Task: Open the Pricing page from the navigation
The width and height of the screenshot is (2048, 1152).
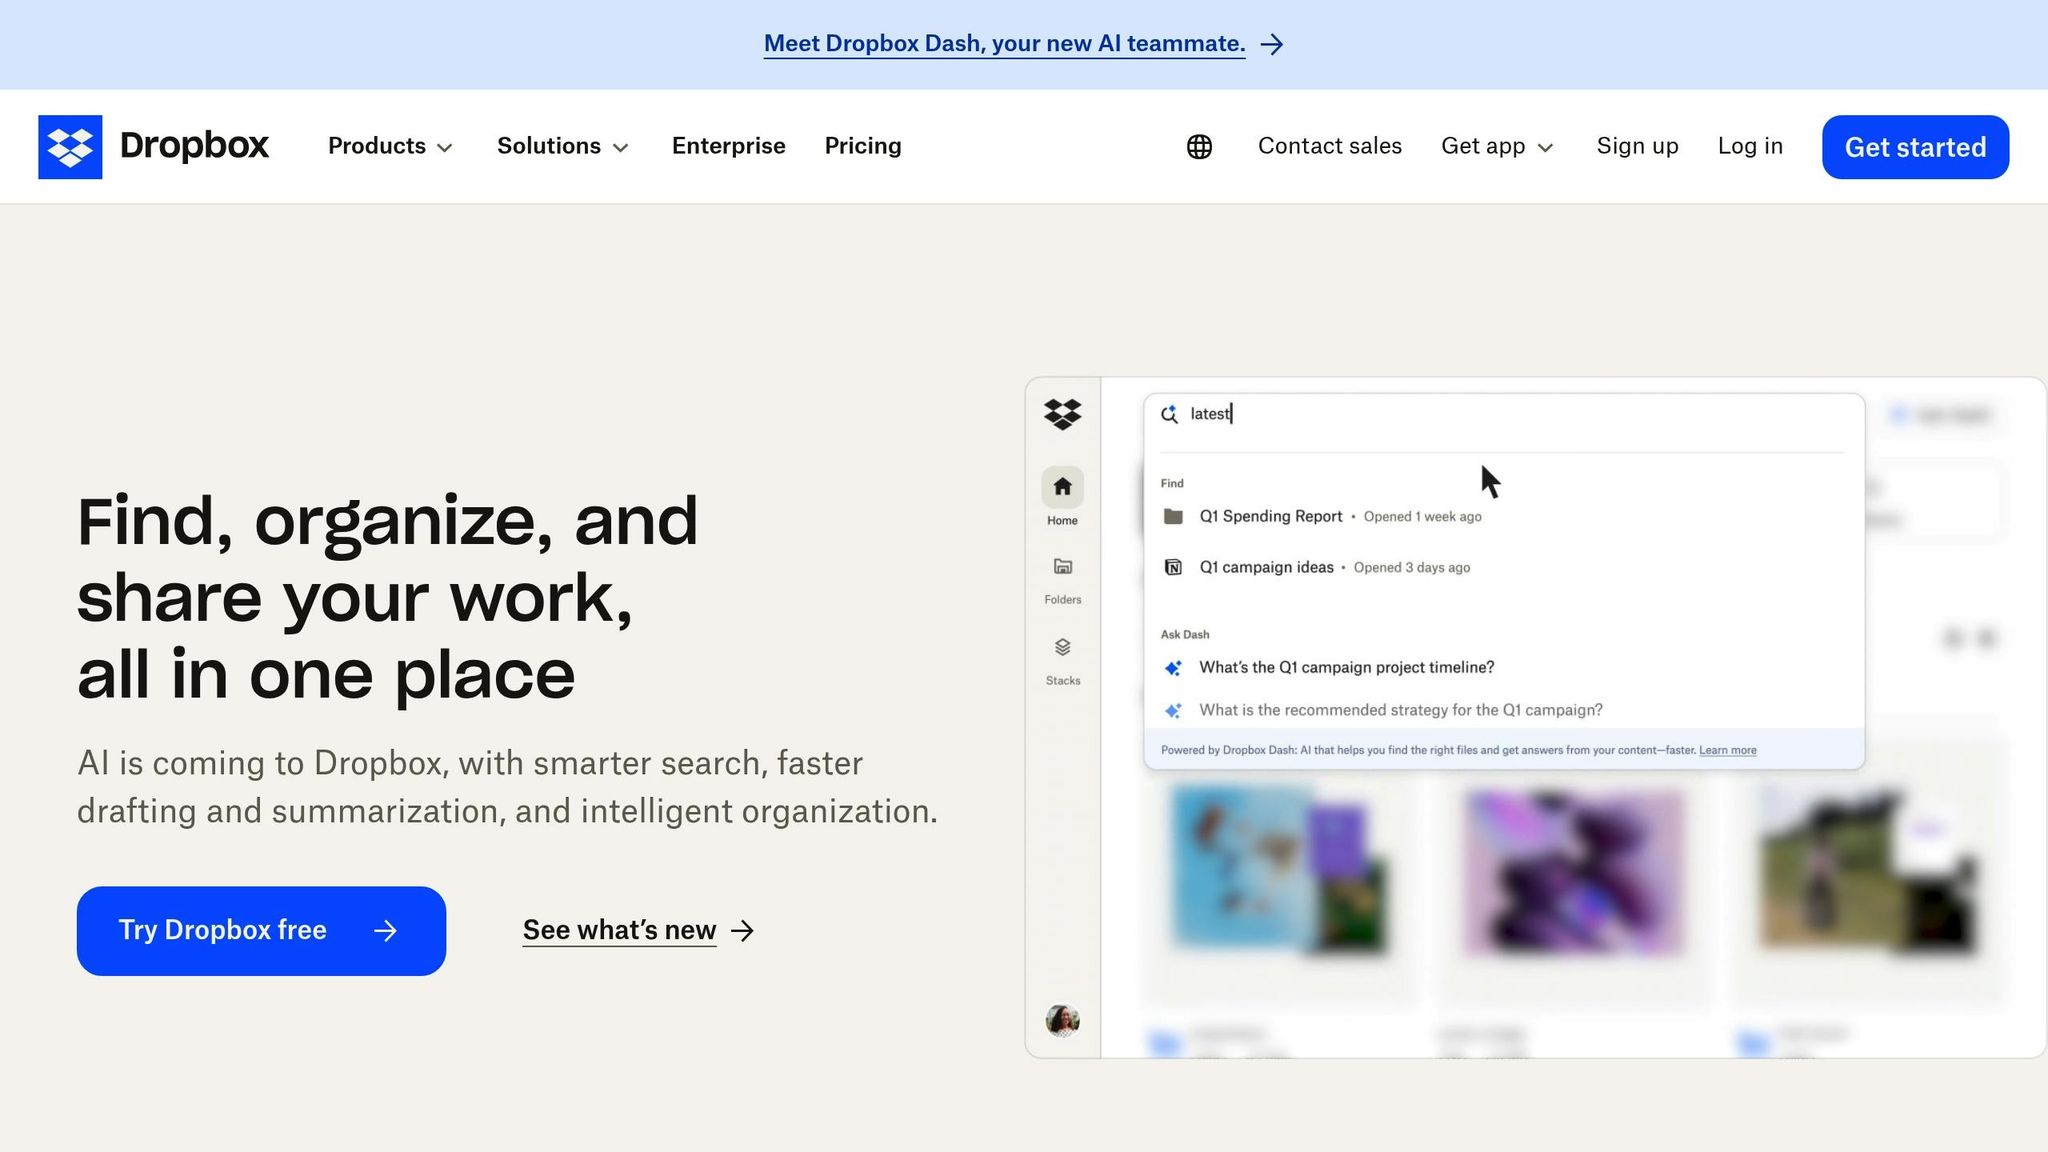Action: tap(862, 146)
